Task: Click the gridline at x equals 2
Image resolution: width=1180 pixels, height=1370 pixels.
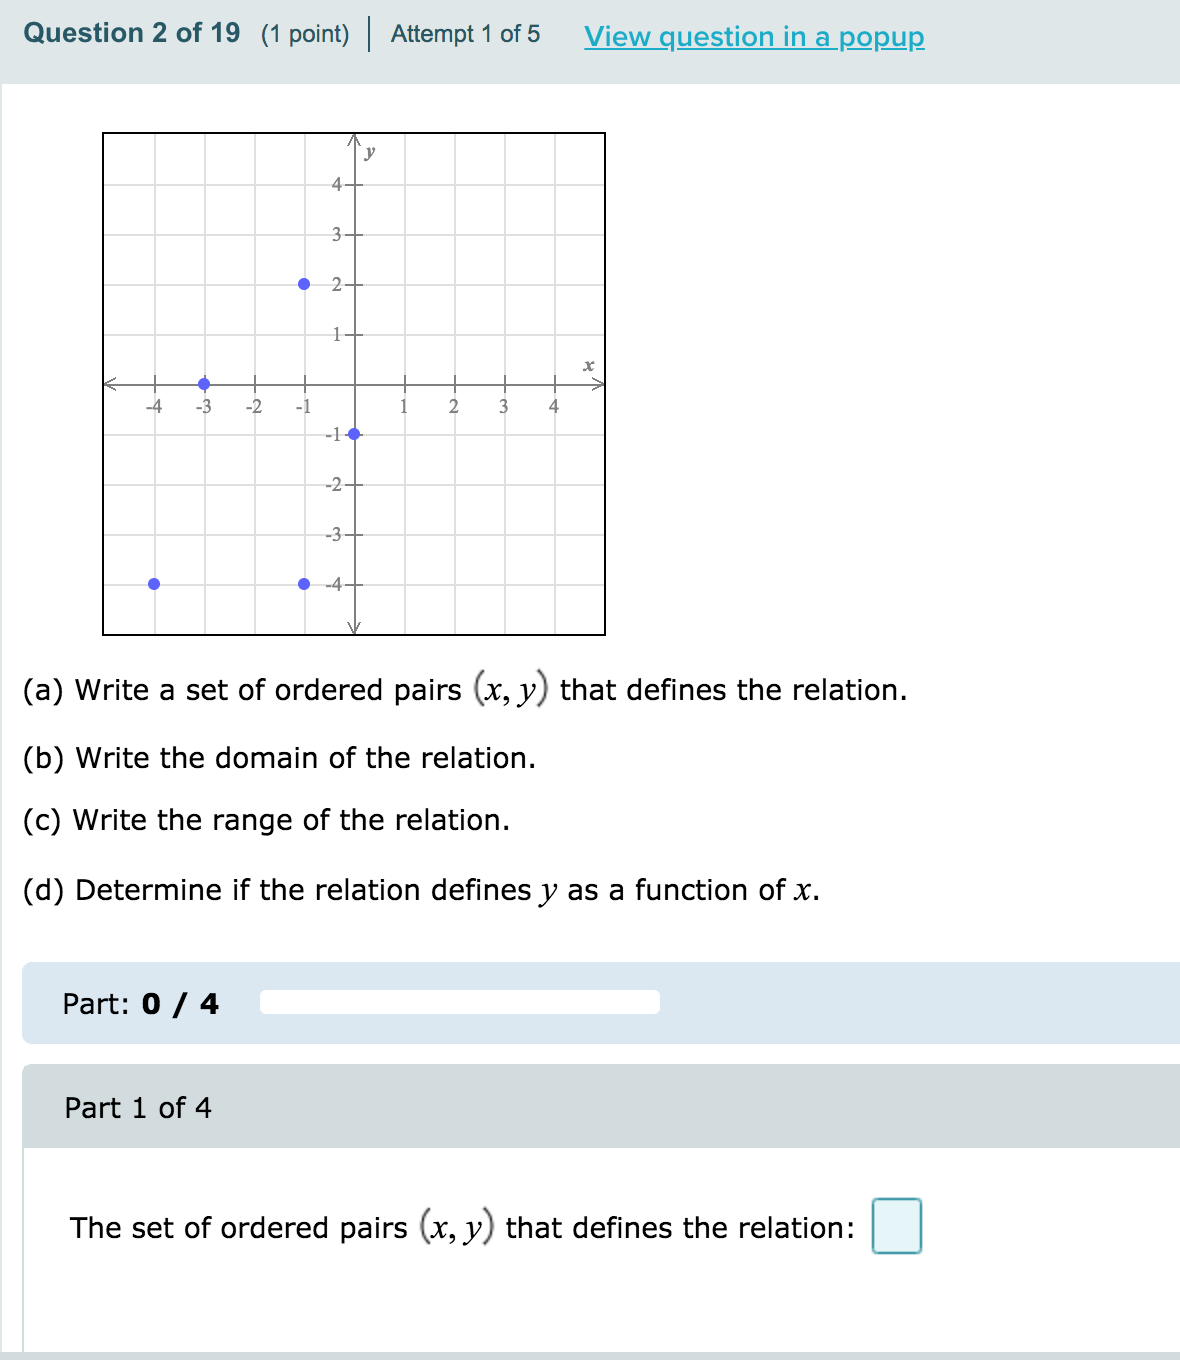Action: 454,300
